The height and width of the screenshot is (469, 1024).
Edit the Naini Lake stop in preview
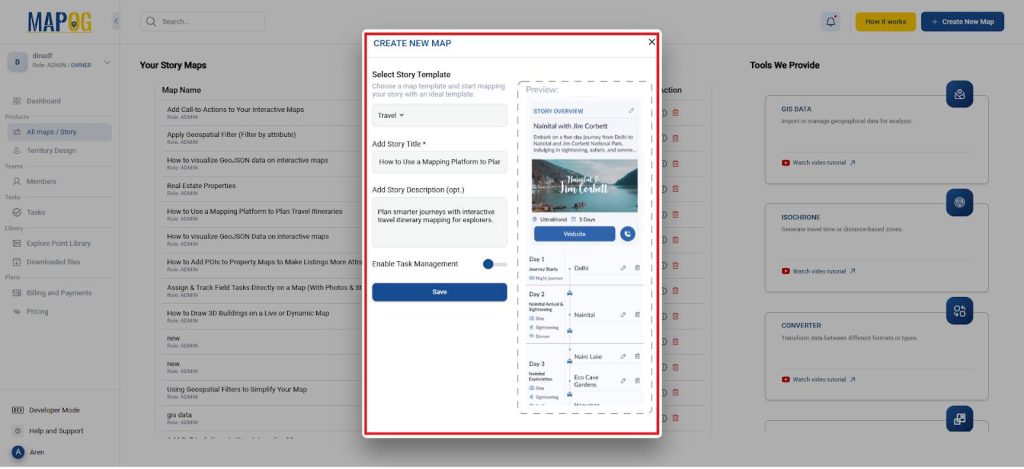tap(623, 357)
